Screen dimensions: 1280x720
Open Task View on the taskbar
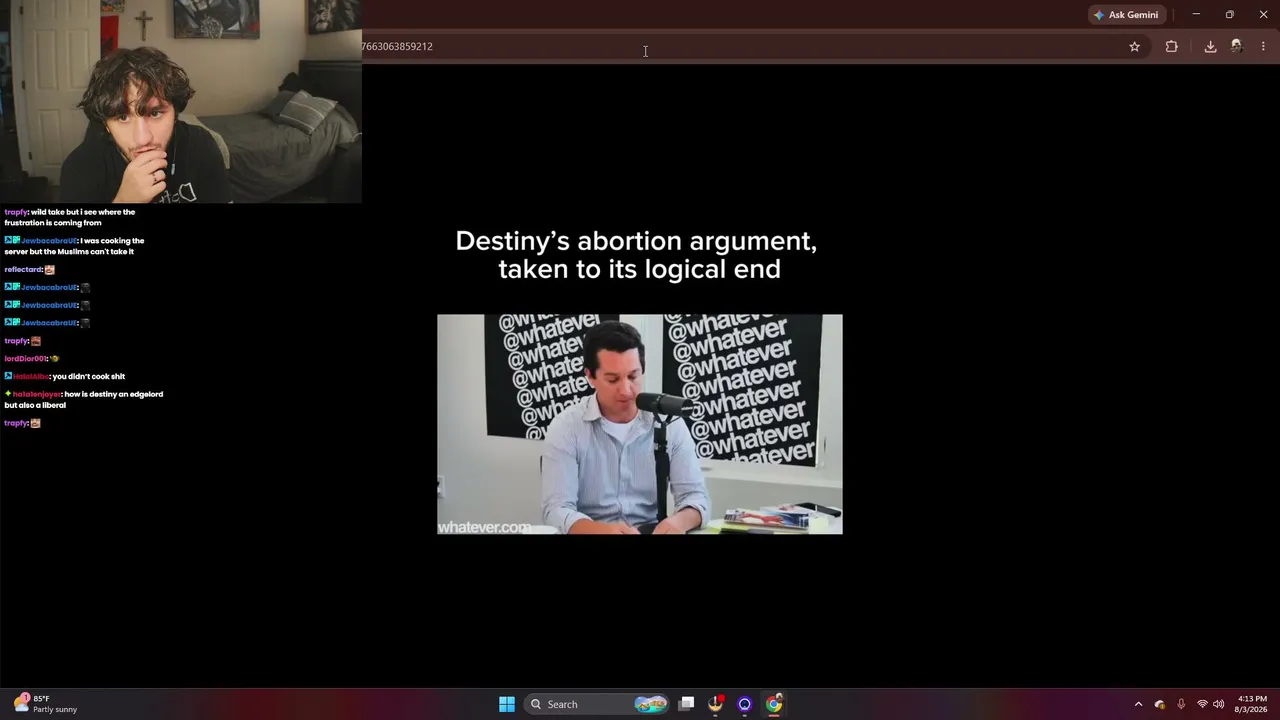686,704
